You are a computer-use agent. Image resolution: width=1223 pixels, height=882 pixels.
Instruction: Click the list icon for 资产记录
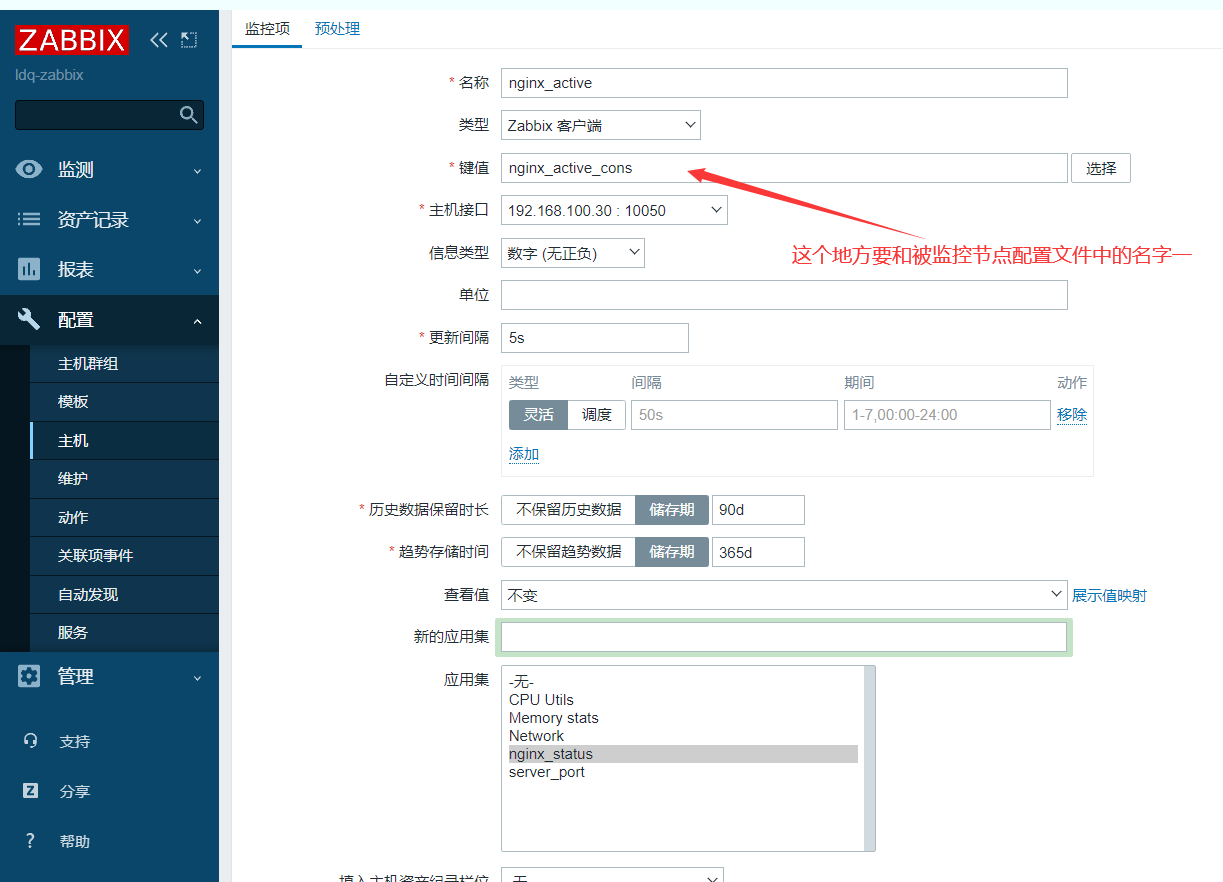coord(29,220)
